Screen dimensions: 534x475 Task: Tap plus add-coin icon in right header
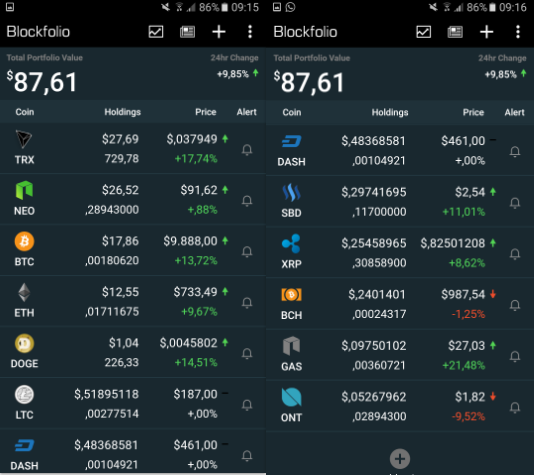click(x=486, y=32)
